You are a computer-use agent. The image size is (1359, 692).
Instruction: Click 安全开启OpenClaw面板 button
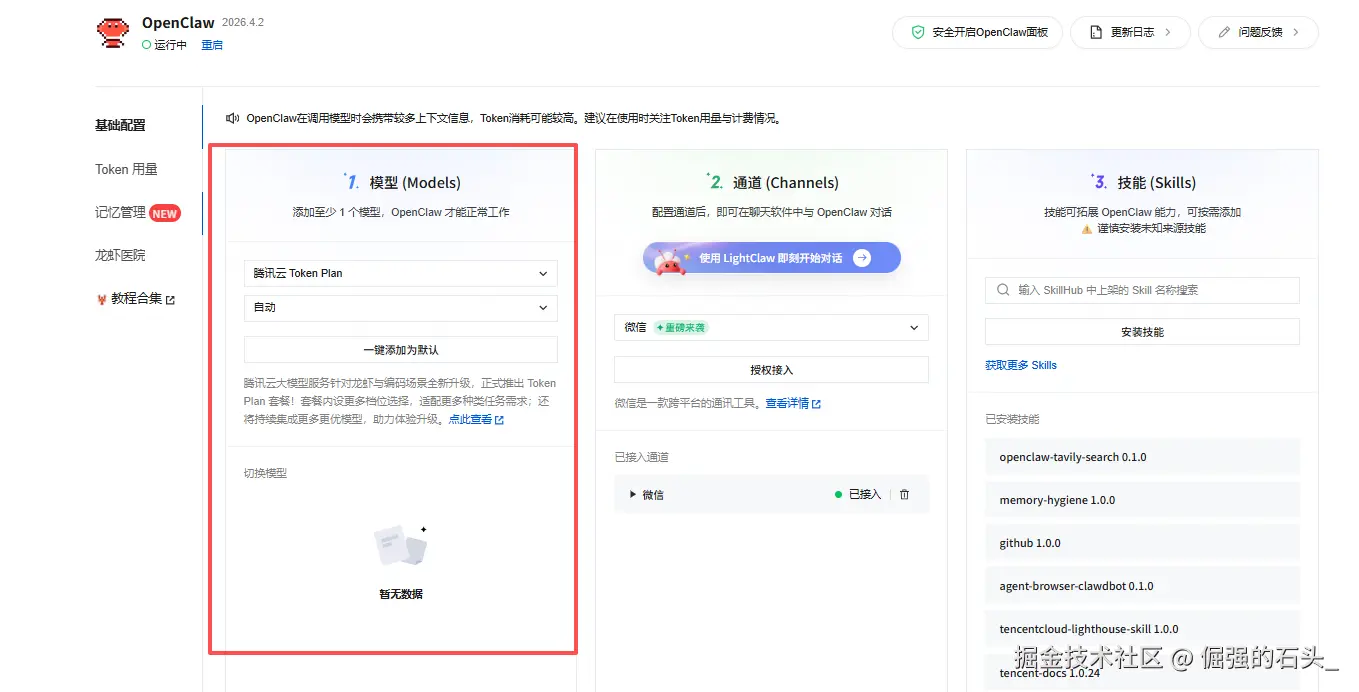[977, 32]
